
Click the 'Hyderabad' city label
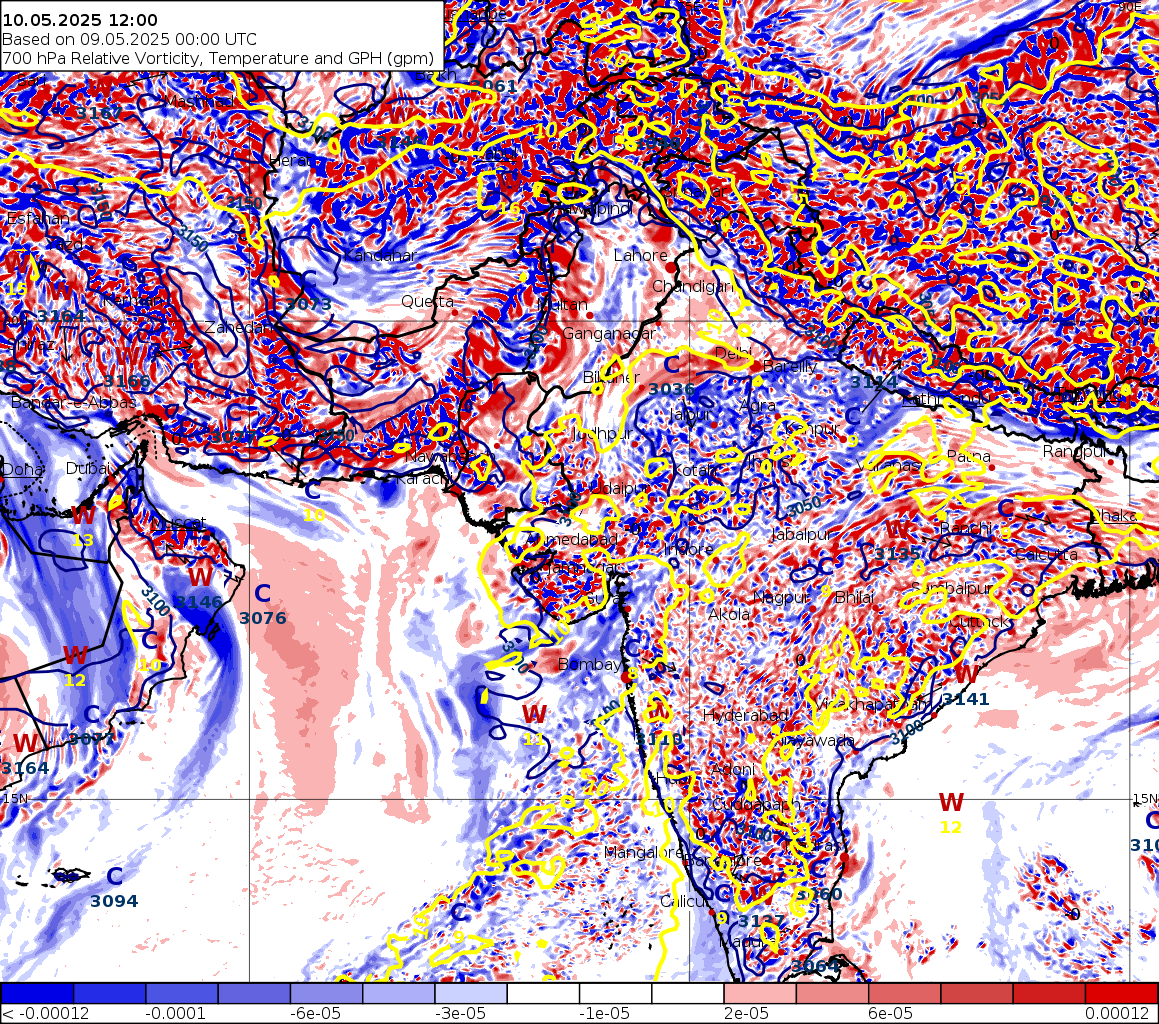coord(746,715)
